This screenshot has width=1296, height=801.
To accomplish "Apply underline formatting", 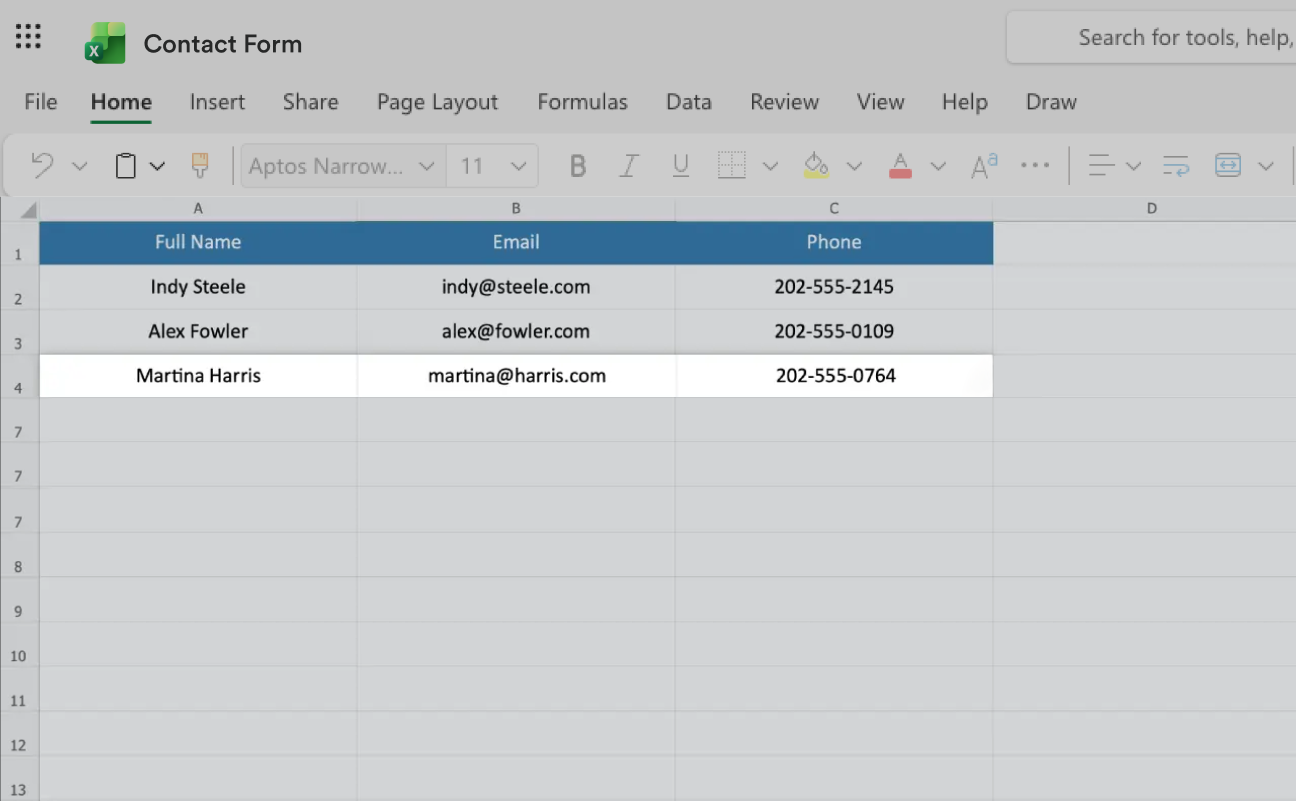I will pos(681,165).
